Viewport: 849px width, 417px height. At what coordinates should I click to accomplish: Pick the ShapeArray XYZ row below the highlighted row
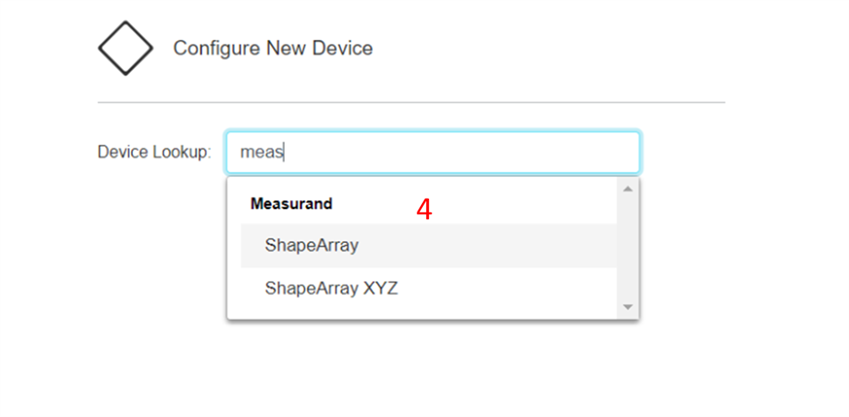pos(428,289)
